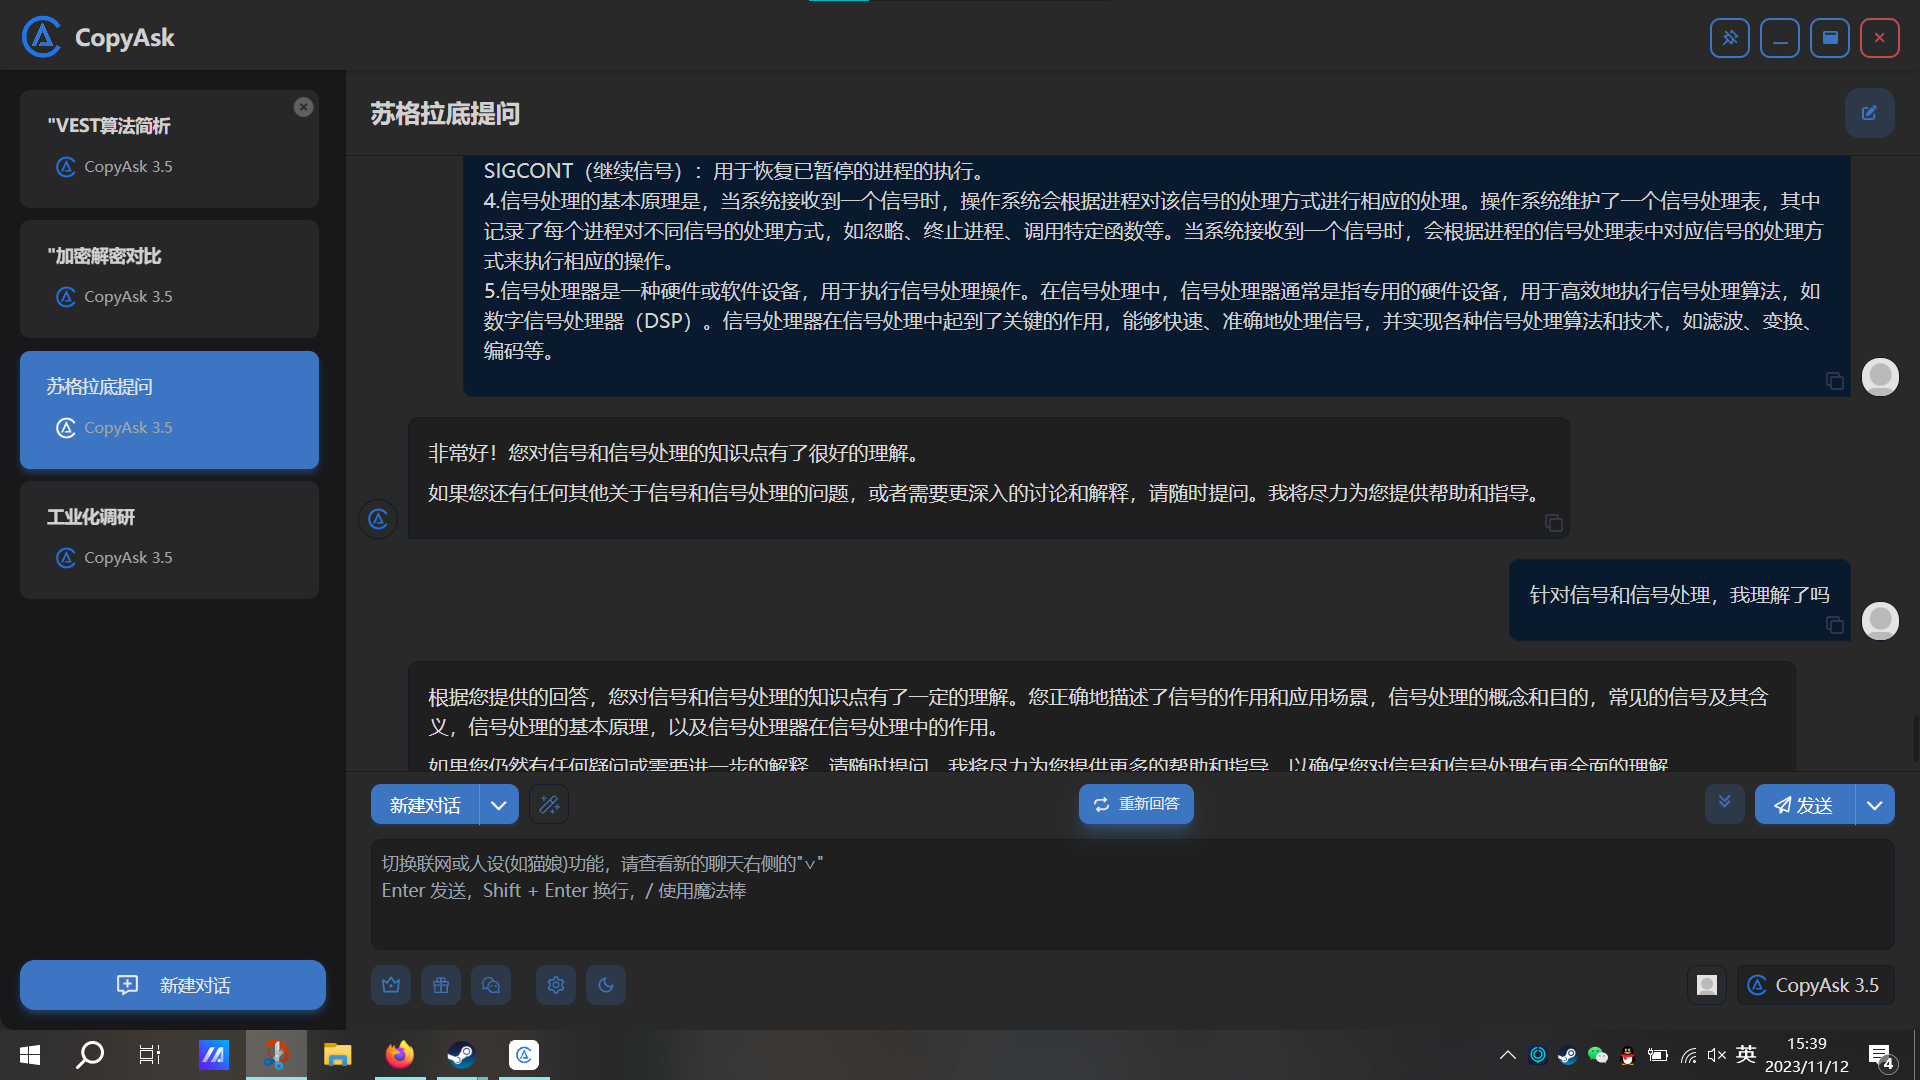1920x1080 pixels.
Task: Open the crown membership icon
Action: [391, 985]
